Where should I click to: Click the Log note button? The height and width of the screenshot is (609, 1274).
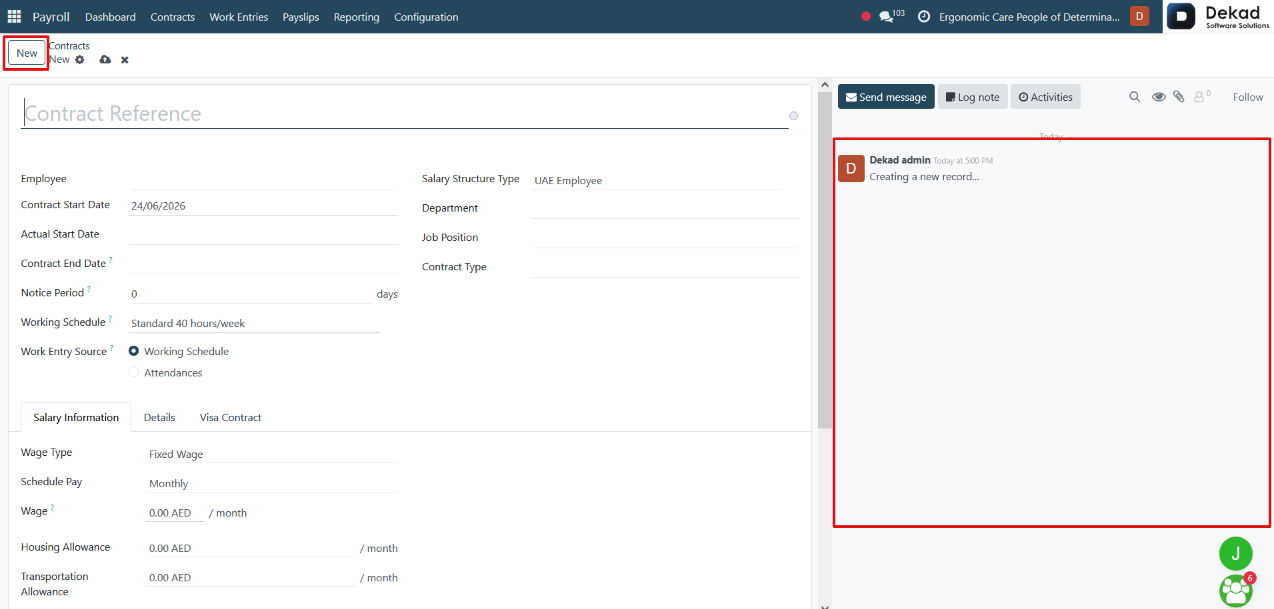tap(973, 97)
